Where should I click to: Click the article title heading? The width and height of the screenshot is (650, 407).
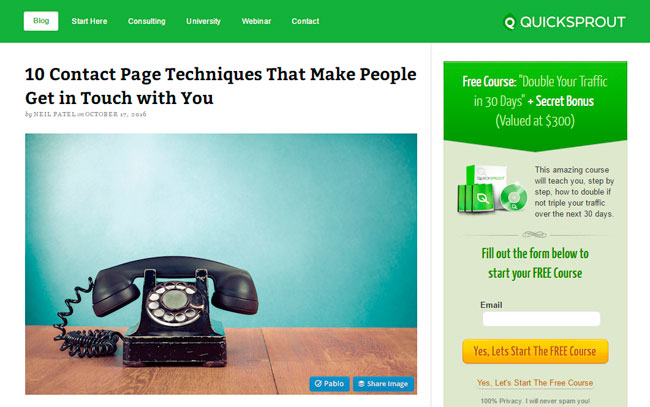click(x=221, y=86)
